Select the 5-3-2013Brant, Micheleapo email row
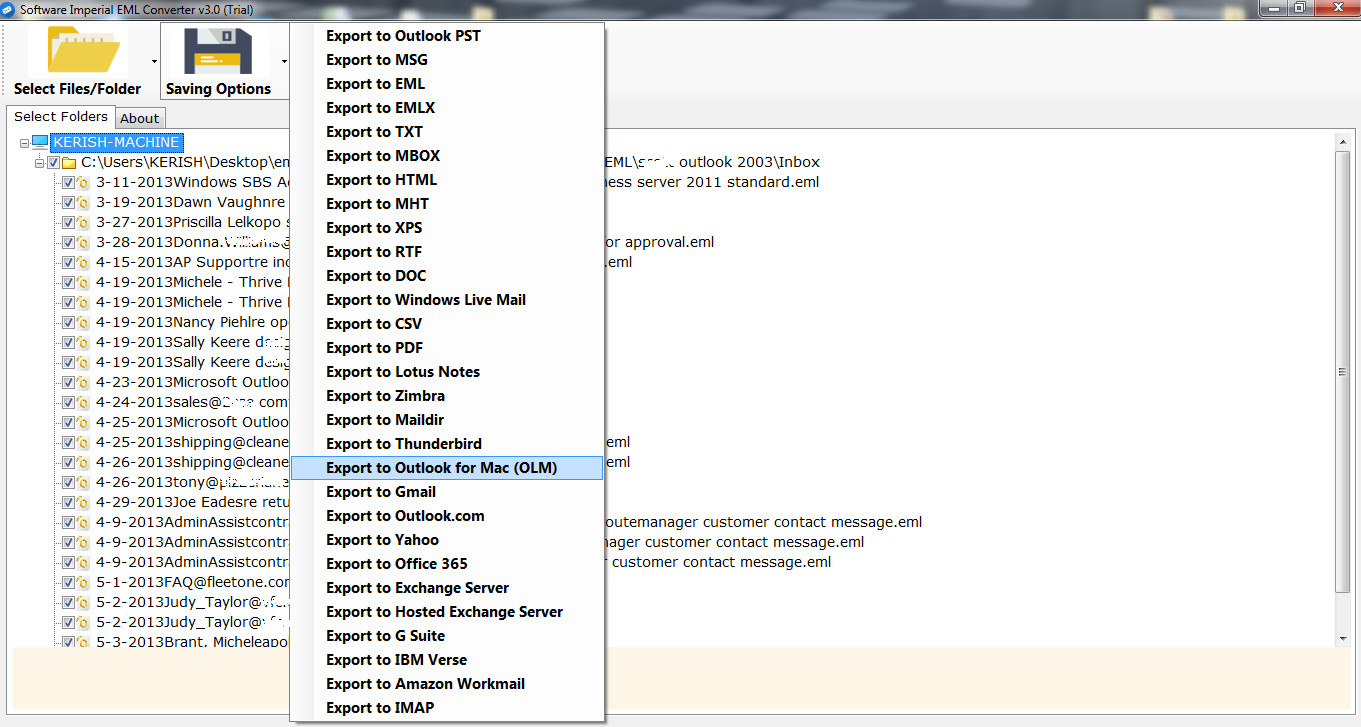This screenshot has width=1361, height=727. click(x=192, y=642)
